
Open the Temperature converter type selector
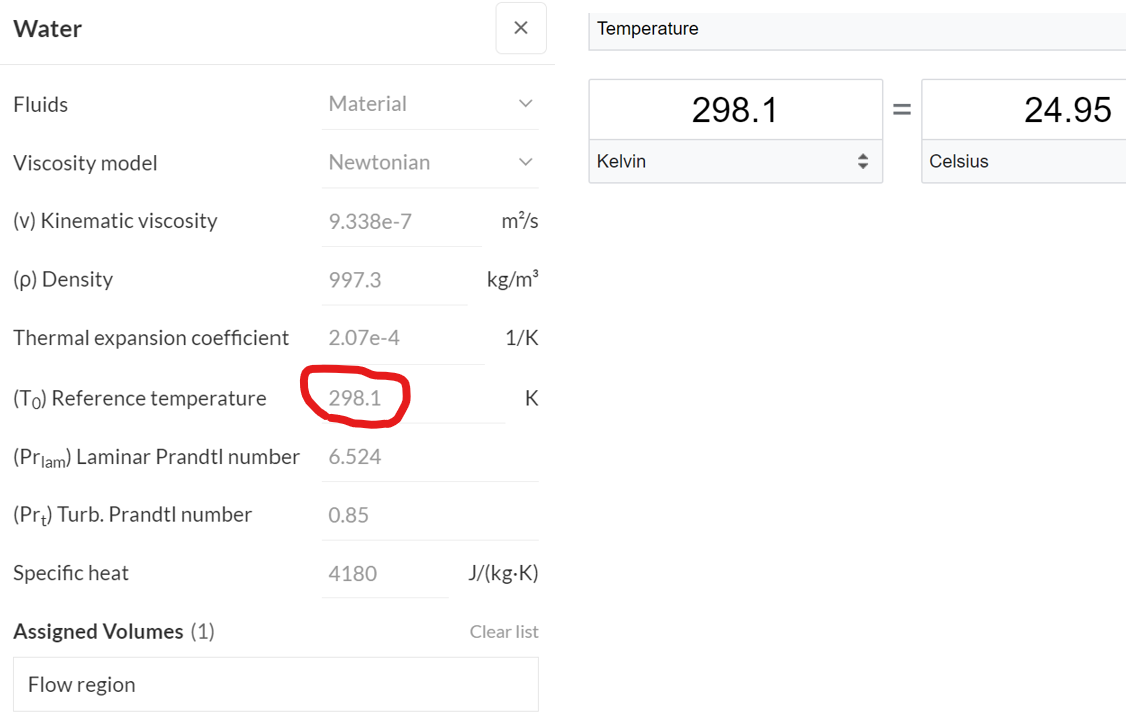pyautogui.click(x=857, y=29)
